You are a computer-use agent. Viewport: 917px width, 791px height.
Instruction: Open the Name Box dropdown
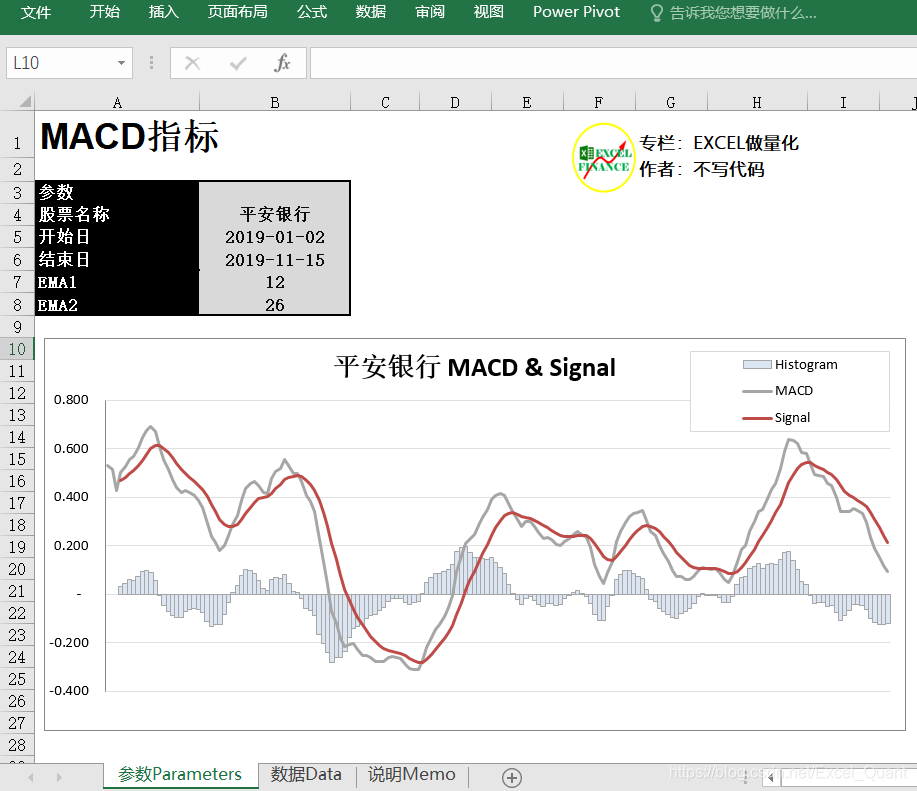tap(122, 62)
